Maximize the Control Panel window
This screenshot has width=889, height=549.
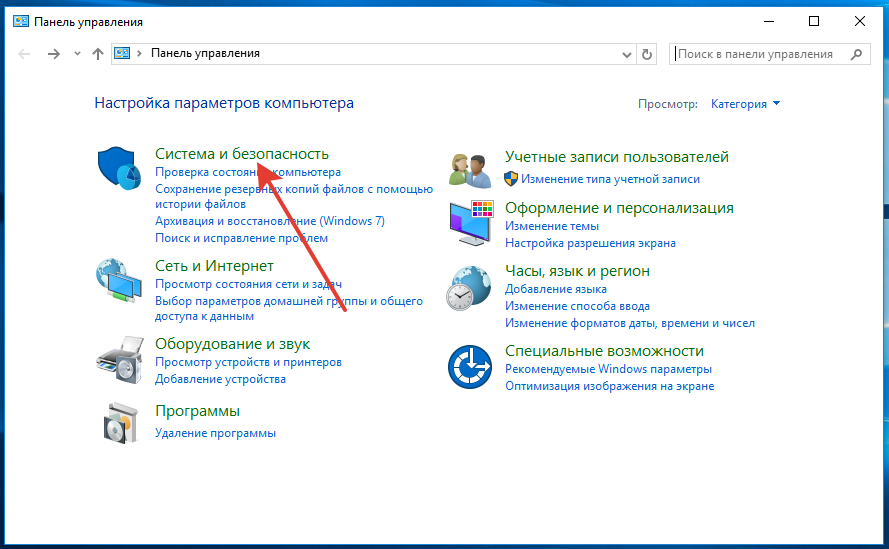(x=814, y=22)
